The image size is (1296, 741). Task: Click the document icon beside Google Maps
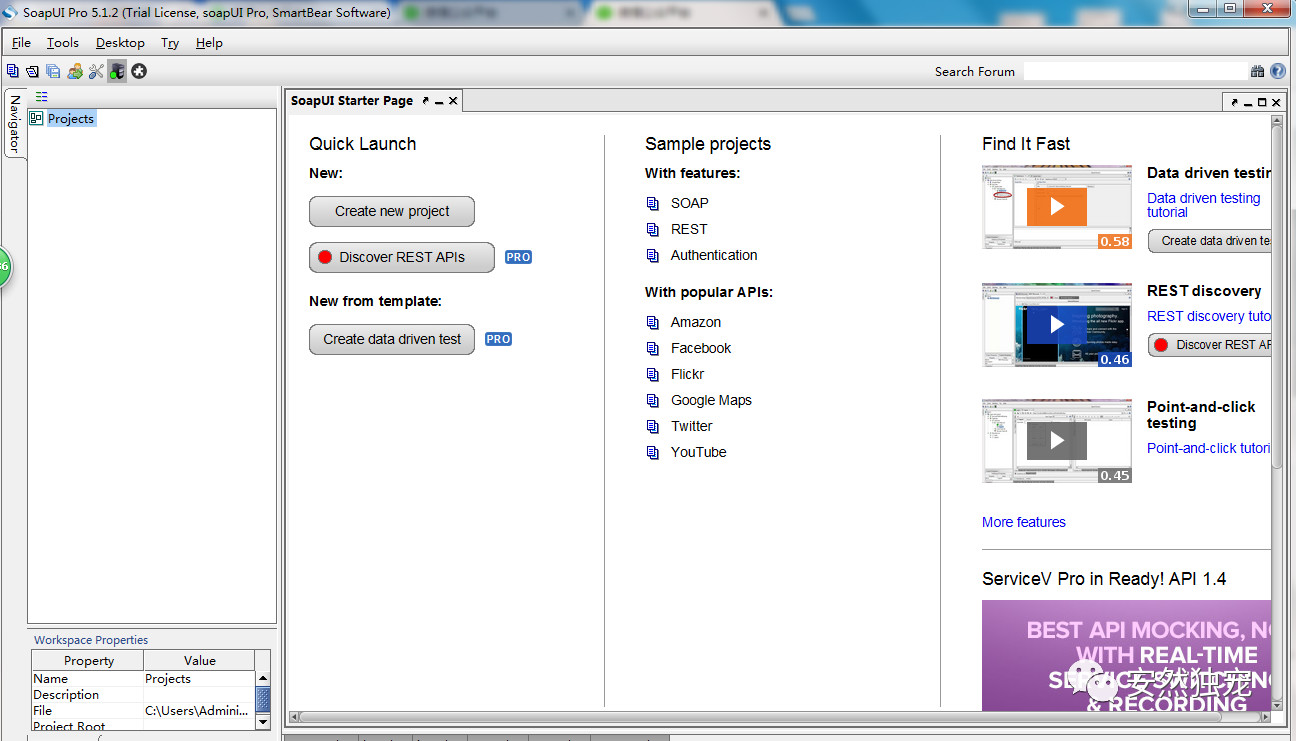click(653, 400)
